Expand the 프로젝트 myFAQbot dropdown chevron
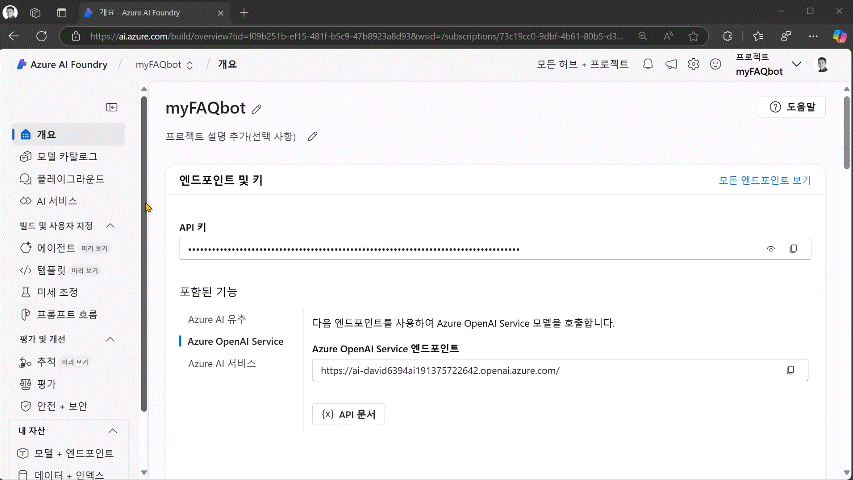The width and height of the screenshot is (853, 480). [796, 64]
